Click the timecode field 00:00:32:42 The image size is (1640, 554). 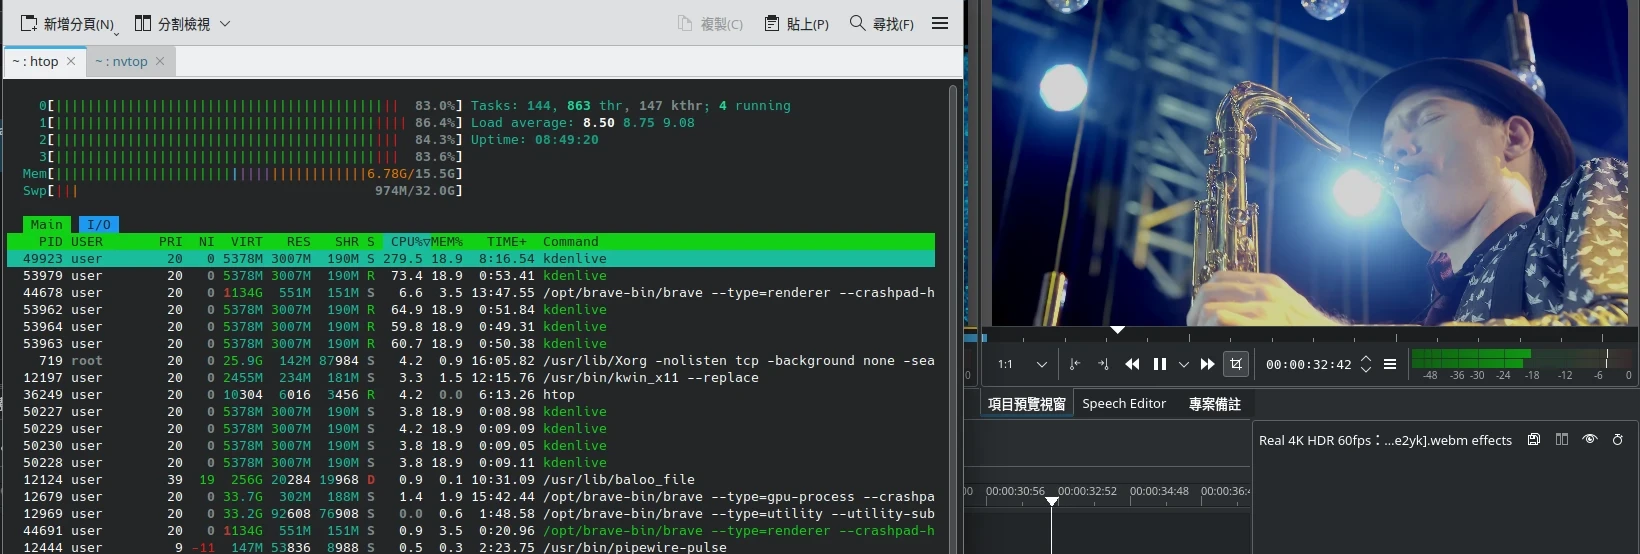[1308, 365]
